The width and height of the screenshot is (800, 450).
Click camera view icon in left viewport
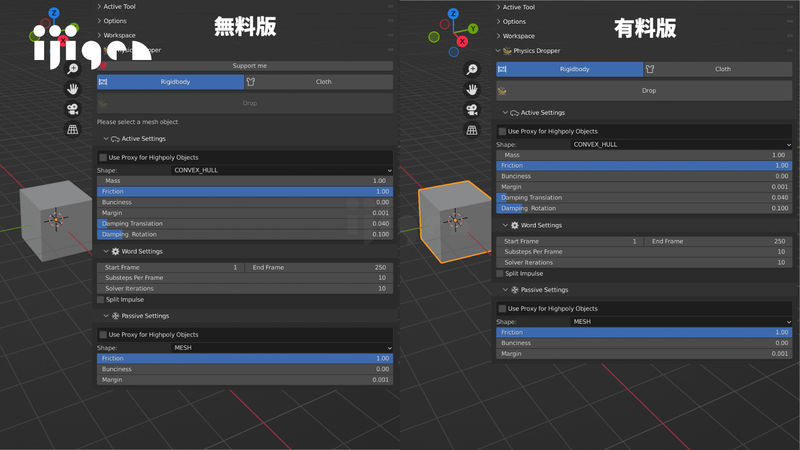click(x=72, y=109)
